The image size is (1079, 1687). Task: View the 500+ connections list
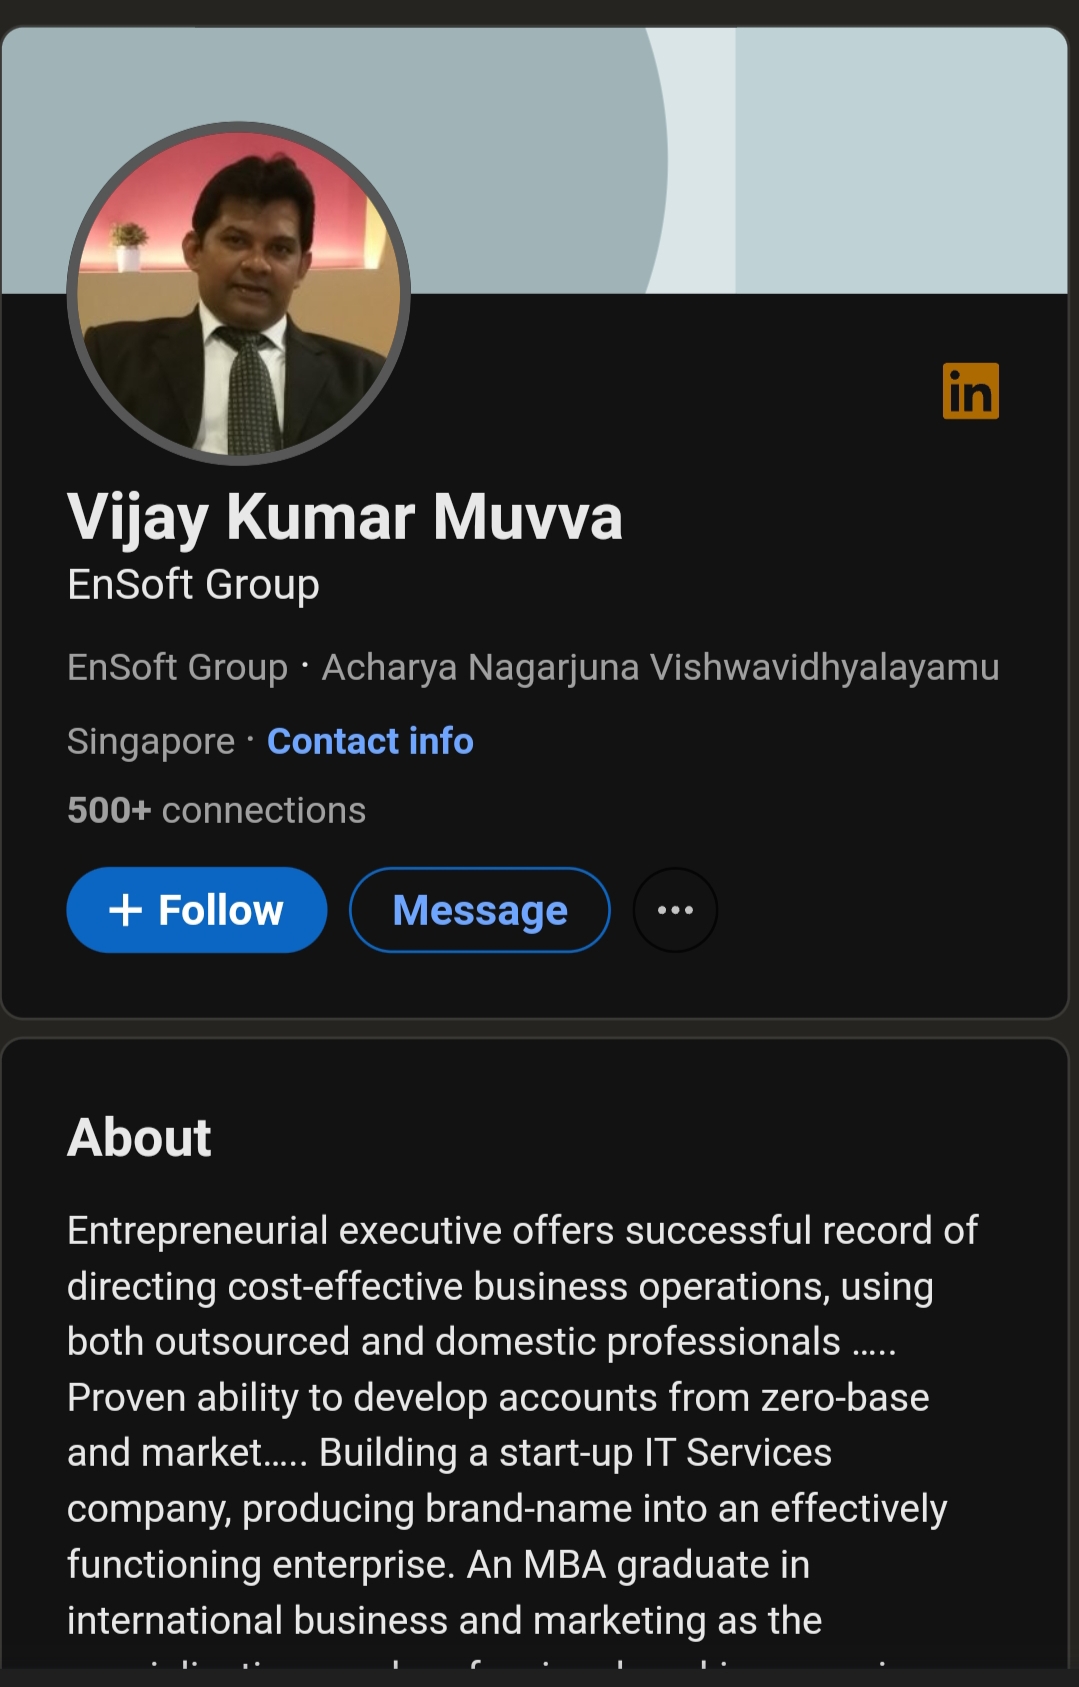[x=216, y=810]
